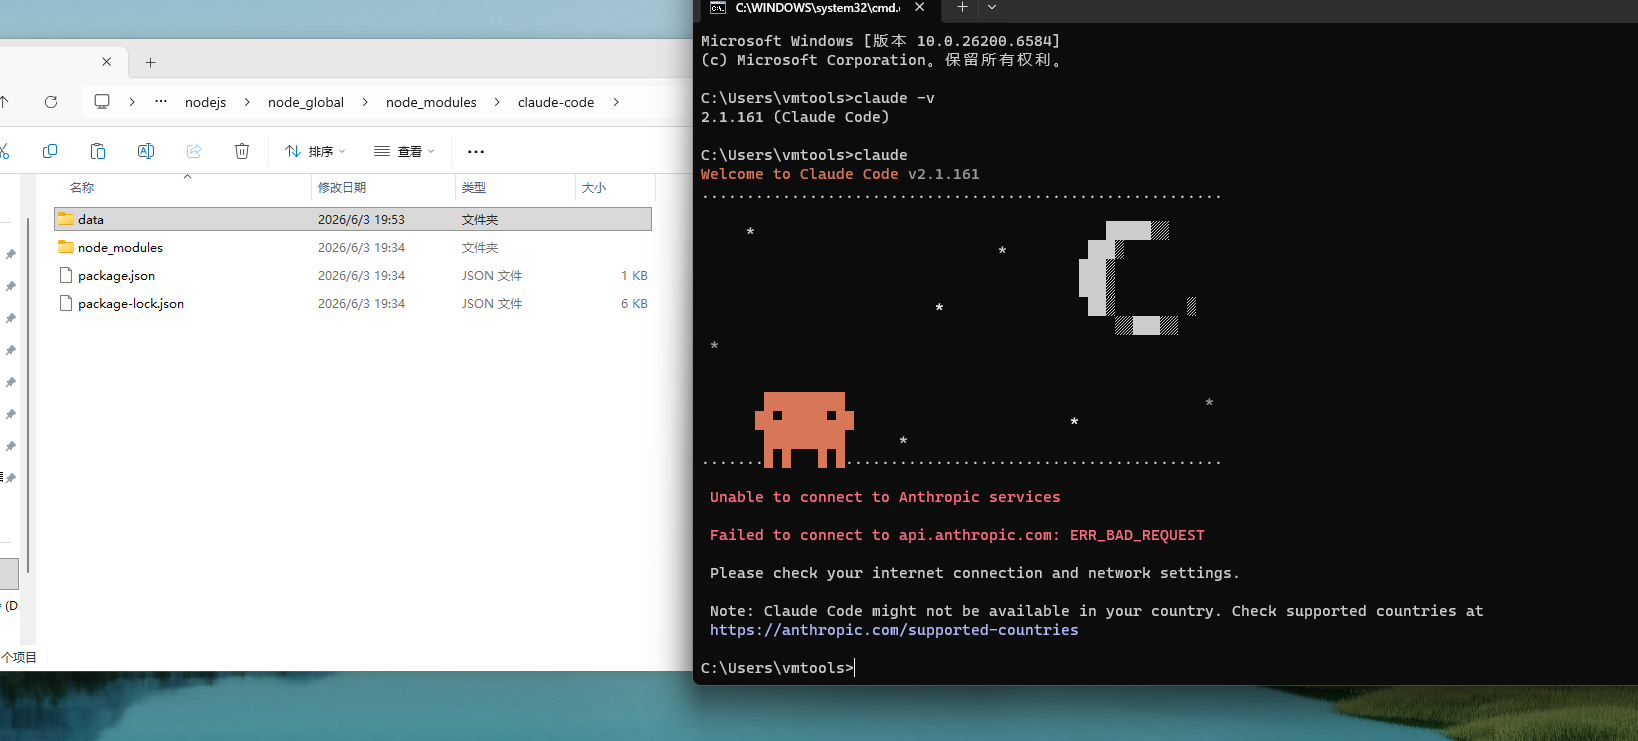The height and width of the screenshot is (741, 1638).
Task: Click the This PC monitor icon in address bar
Action: pyautogui.click(x=102, y=102)
